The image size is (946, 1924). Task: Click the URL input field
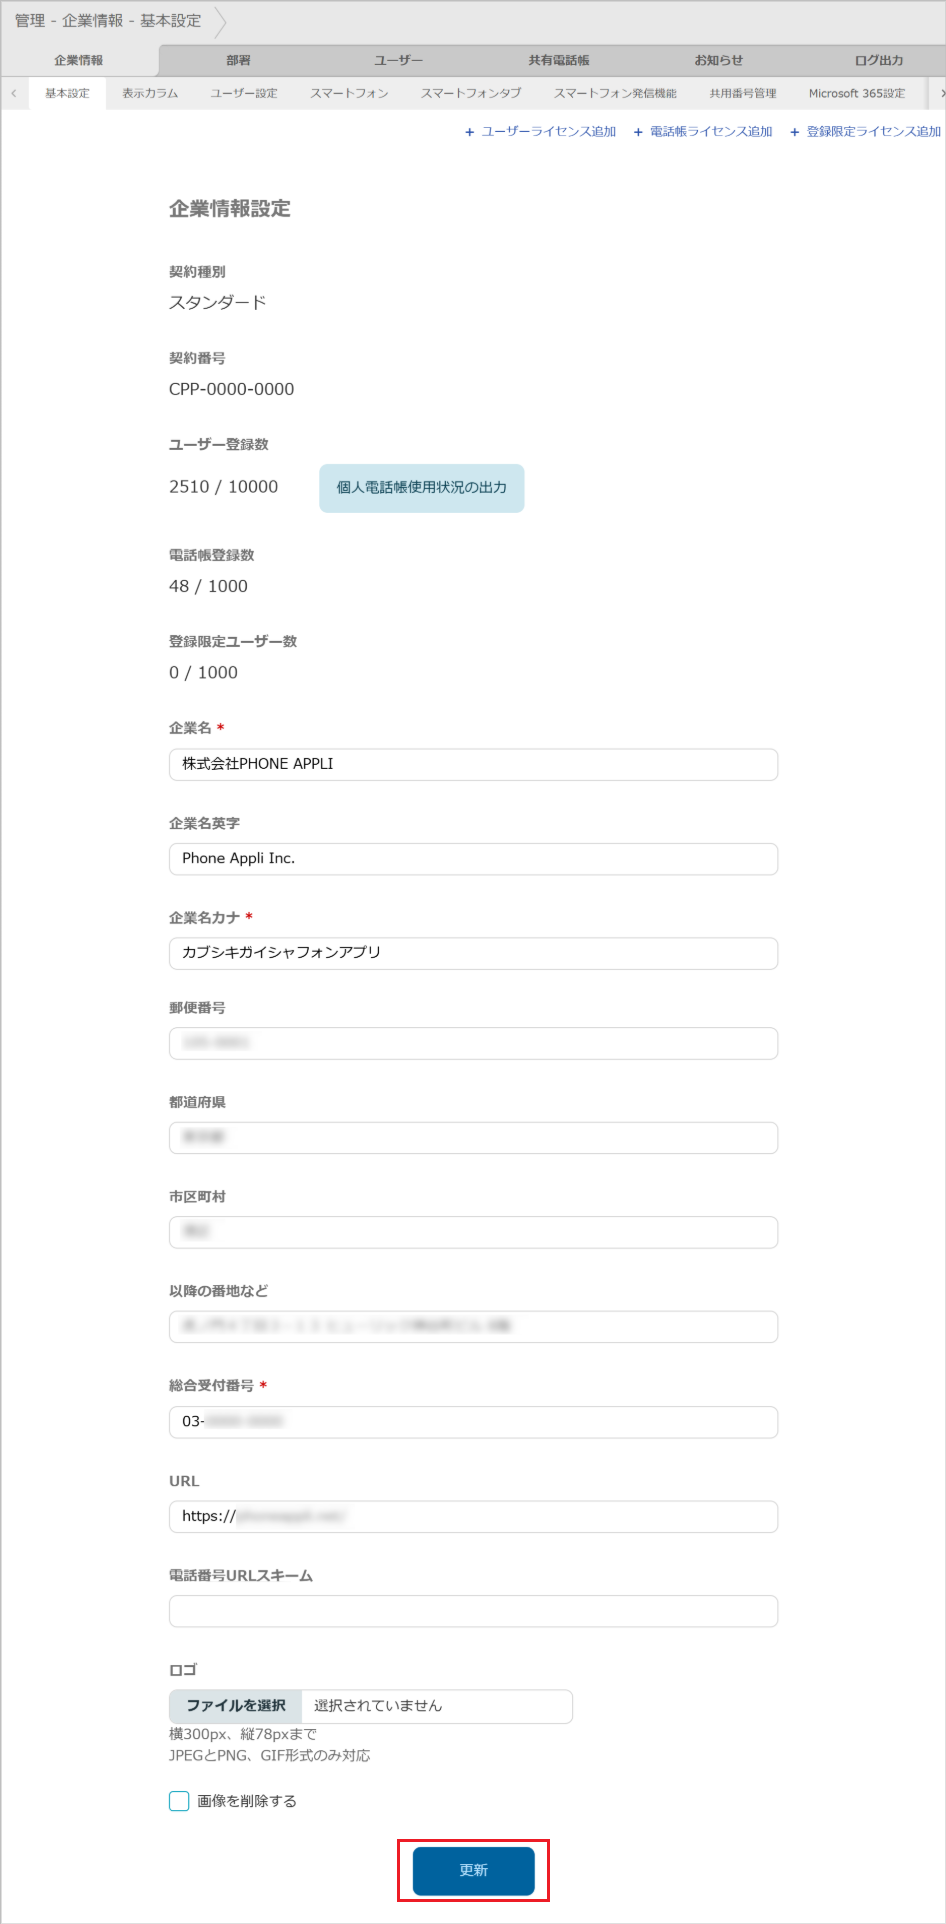point(473,1517)
